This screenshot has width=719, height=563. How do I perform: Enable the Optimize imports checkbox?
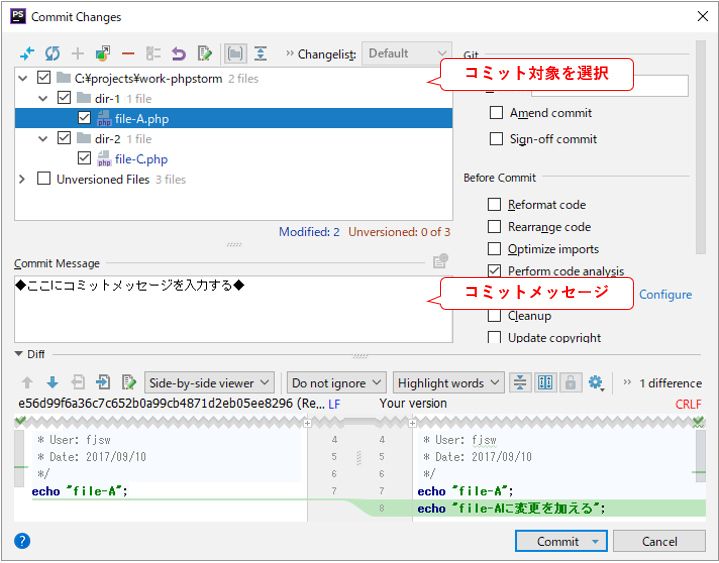(x=494, y=248)
